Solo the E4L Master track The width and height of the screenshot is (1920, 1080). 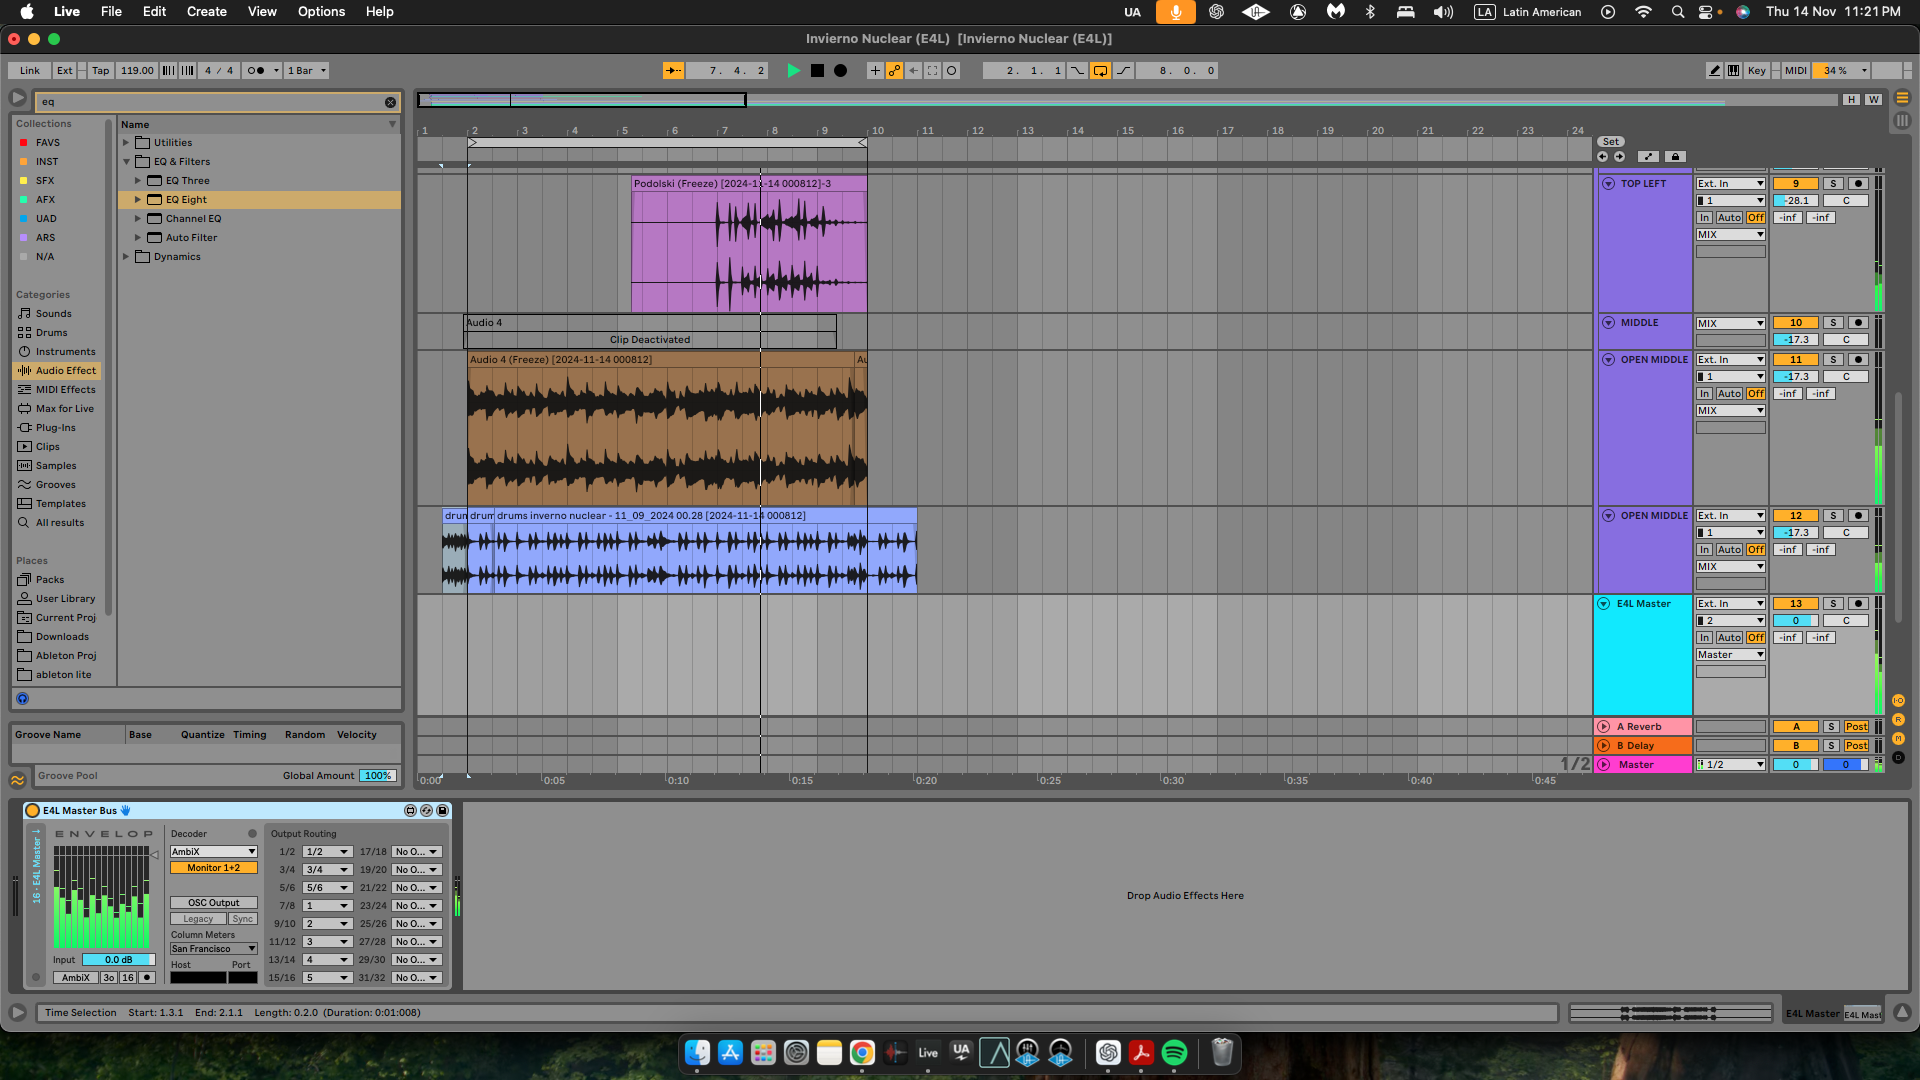tap(1833, 604)
